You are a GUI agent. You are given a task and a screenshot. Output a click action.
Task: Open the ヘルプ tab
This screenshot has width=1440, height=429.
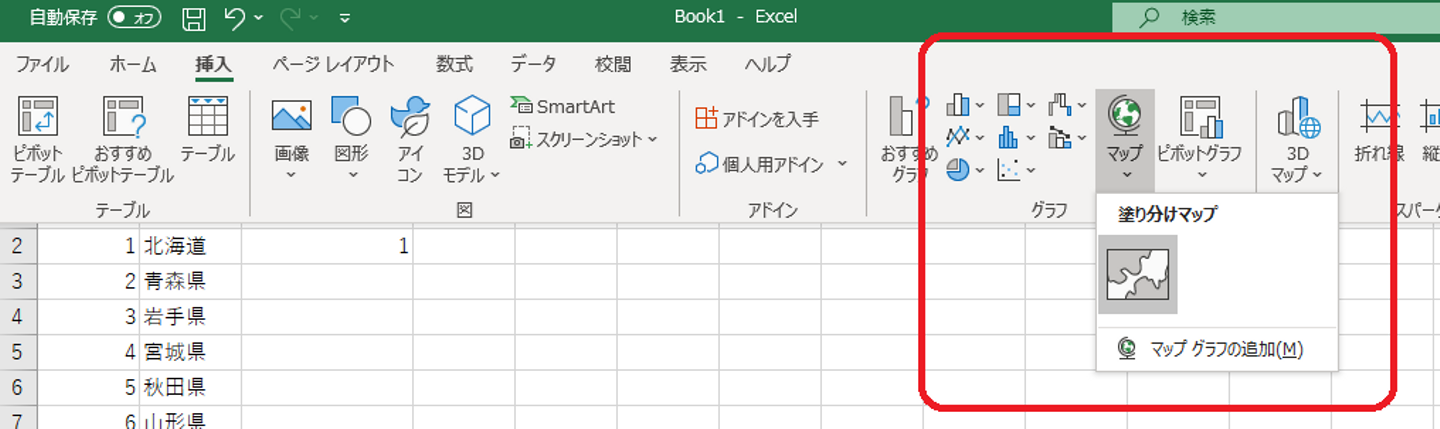click(x=767, y=64)
